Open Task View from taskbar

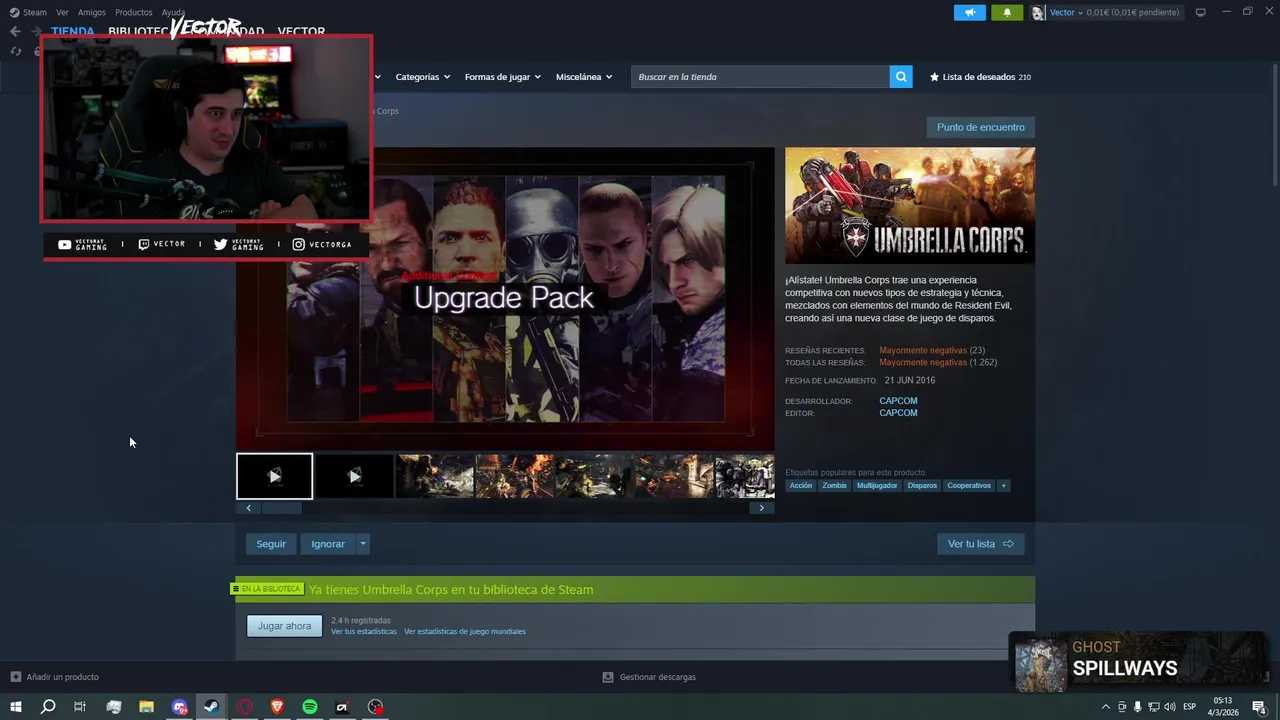coord(80,707)
